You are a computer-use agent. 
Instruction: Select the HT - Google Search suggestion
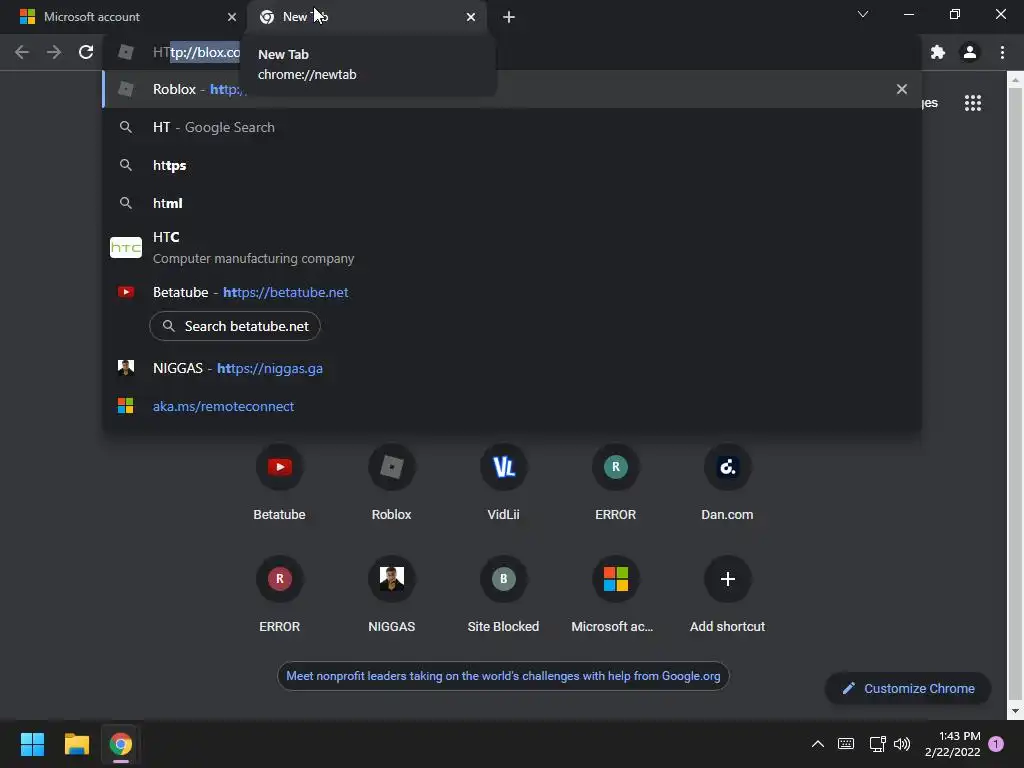coord(512,127)
